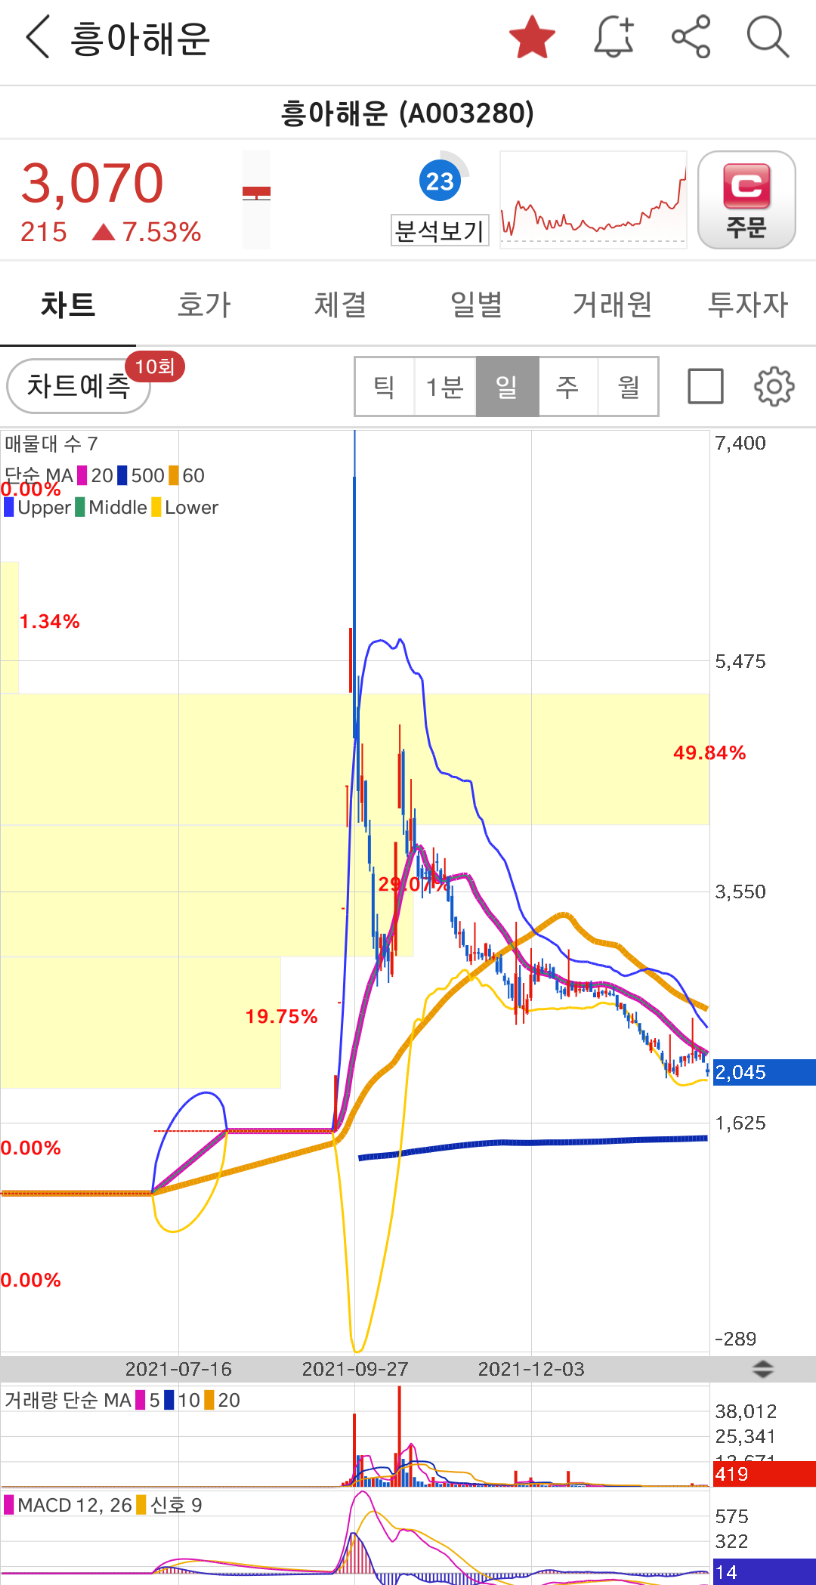Viewport: 816px width, 1585px height.
Task: Toggle the square fullscreen chart icon
Action: (706, 386)
